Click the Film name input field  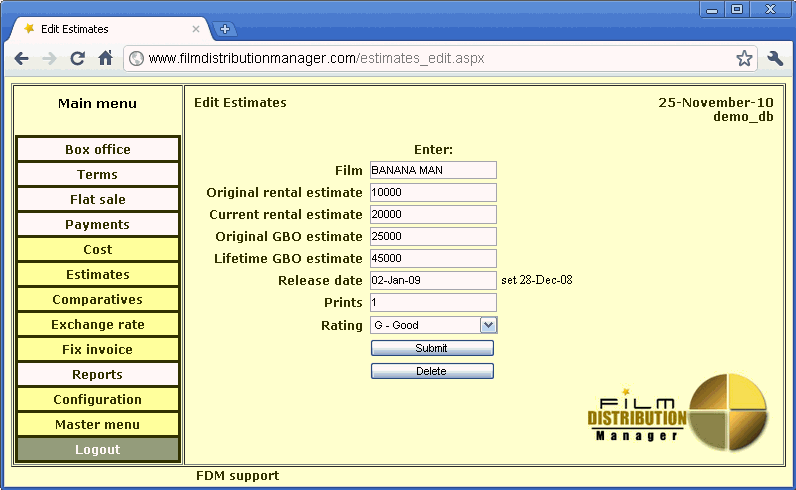coord(433,171)
